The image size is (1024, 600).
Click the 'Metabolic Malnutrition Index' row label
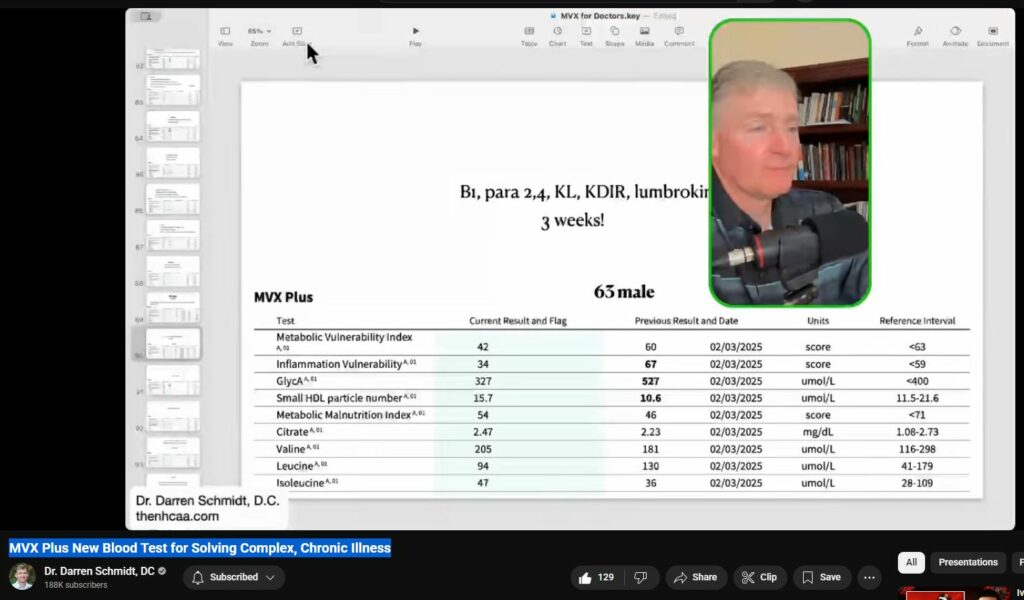click(x=344, y=415)
